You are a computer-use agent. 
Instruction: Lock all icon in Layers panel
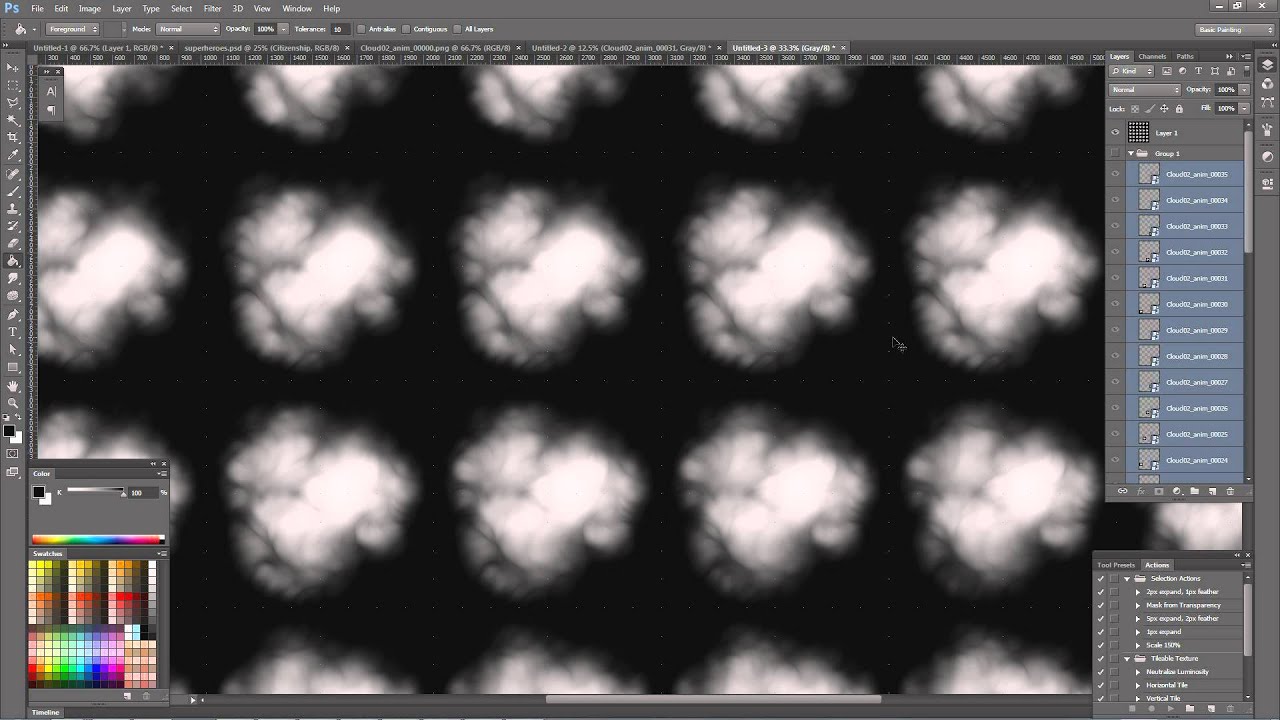[1179, 108]
